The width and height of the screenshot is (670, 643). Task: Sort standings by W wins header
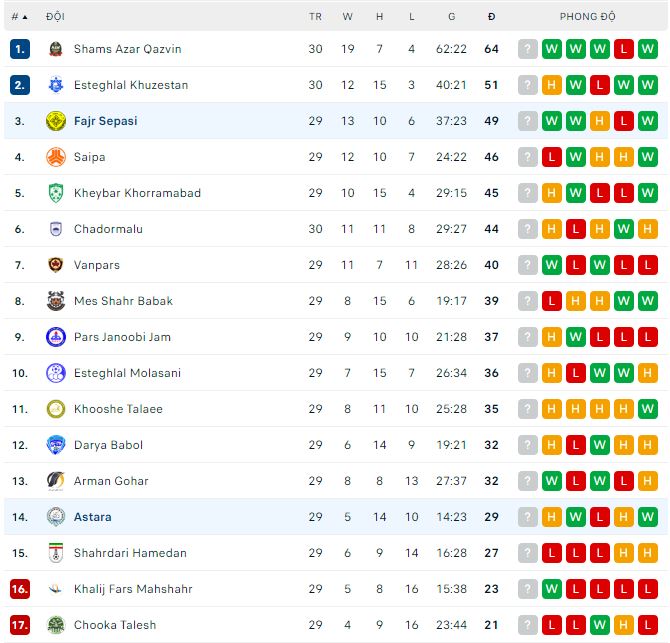(348, 17)
